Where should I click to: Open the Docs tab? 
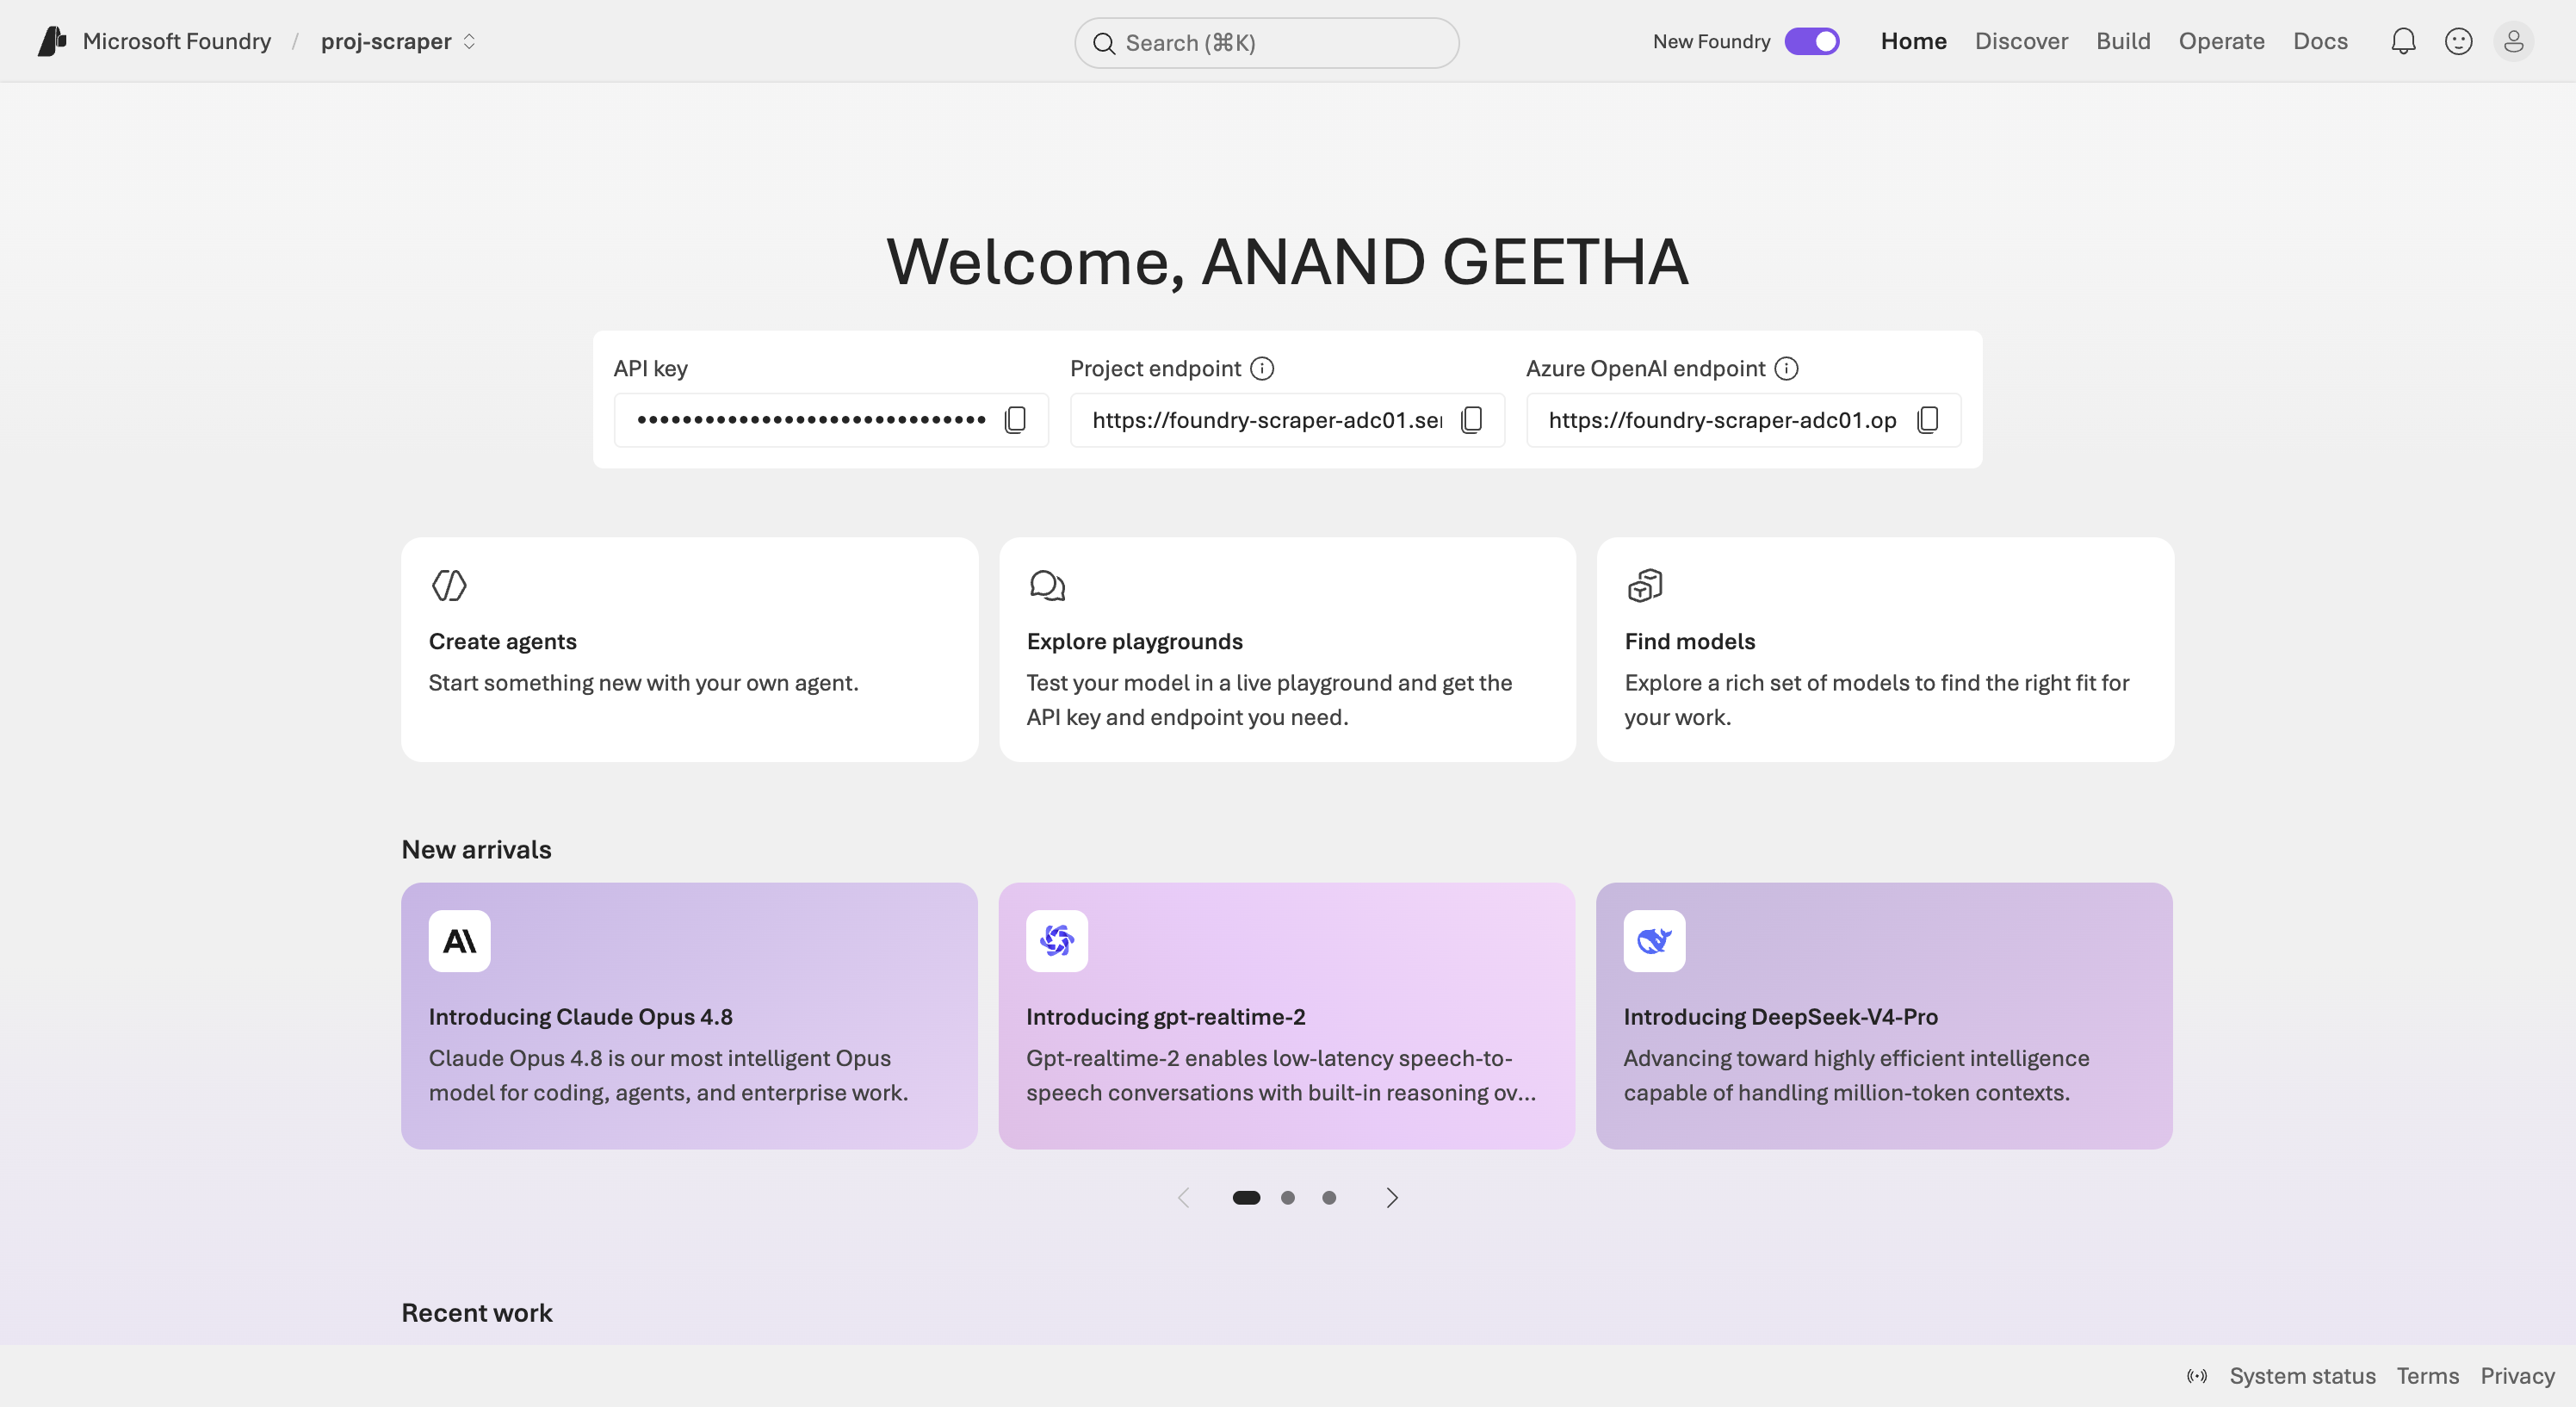tap(2320, 41)
